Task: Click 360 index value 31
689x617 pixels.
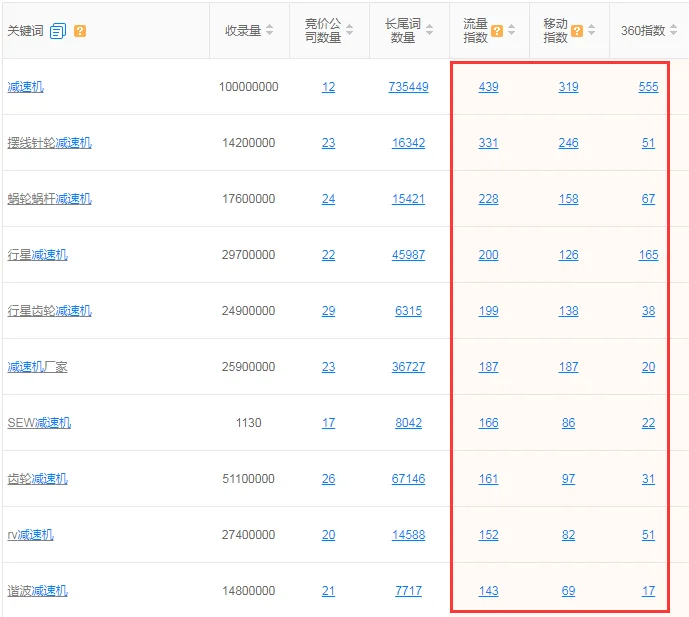Action: [648, 479]
